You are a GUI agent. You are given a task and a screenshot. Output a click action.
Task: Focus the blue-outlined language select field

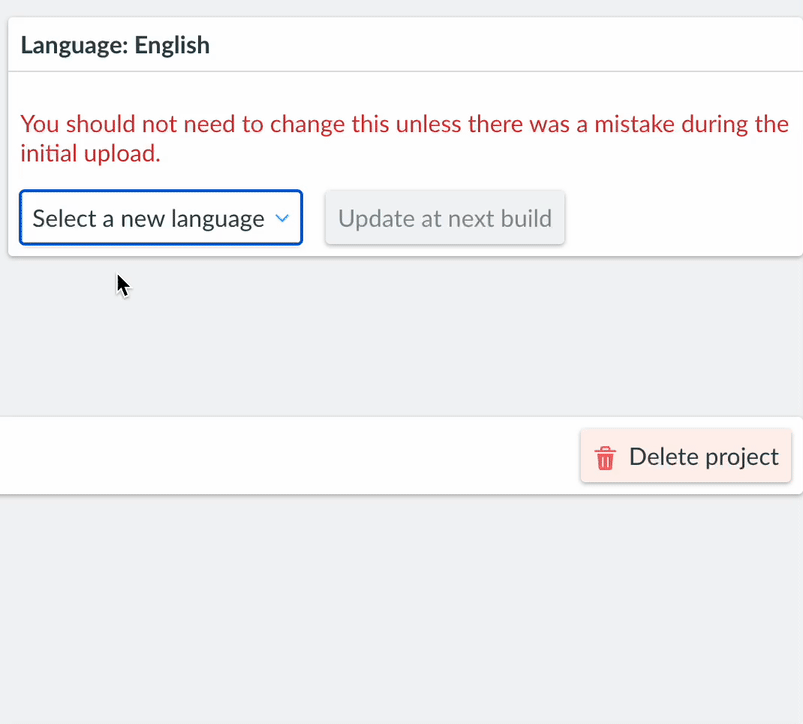point(161,218)
